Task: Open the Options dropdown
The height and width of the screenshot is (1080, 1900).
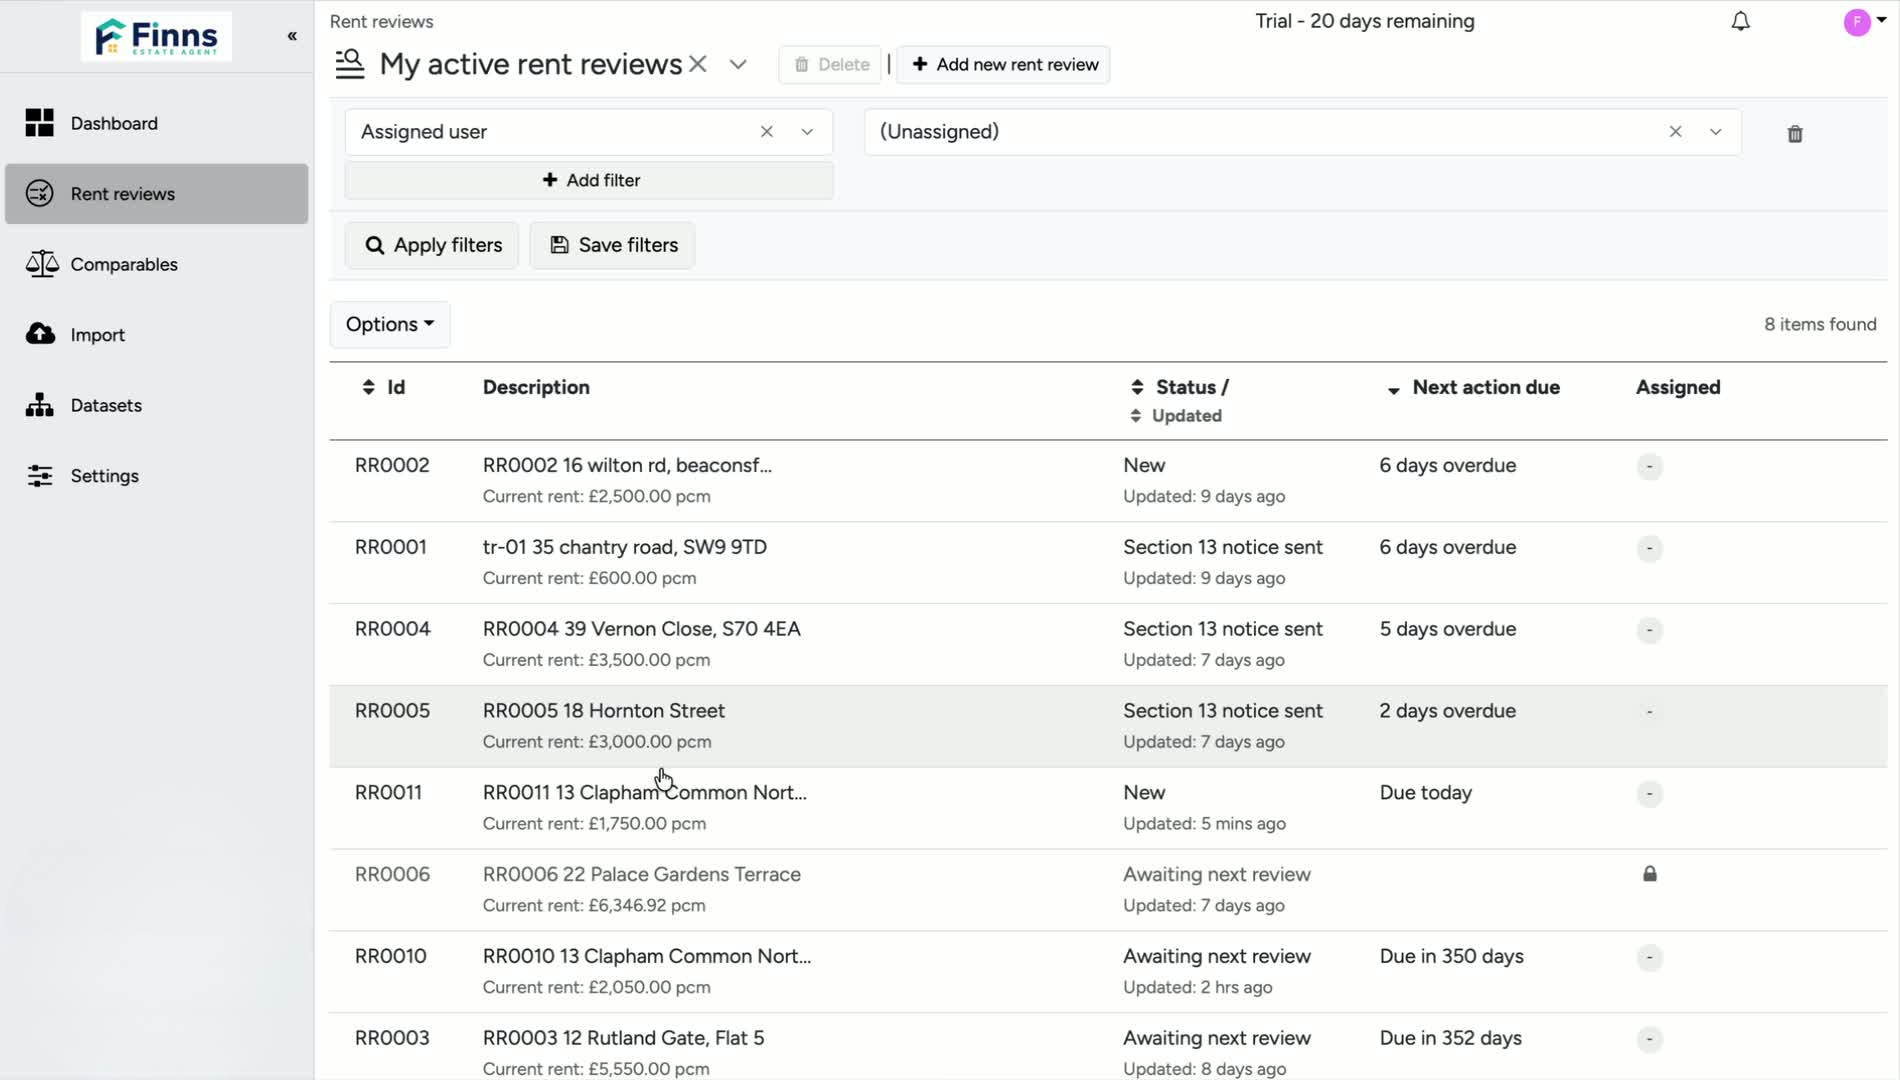Action: (x=390, y=324)
